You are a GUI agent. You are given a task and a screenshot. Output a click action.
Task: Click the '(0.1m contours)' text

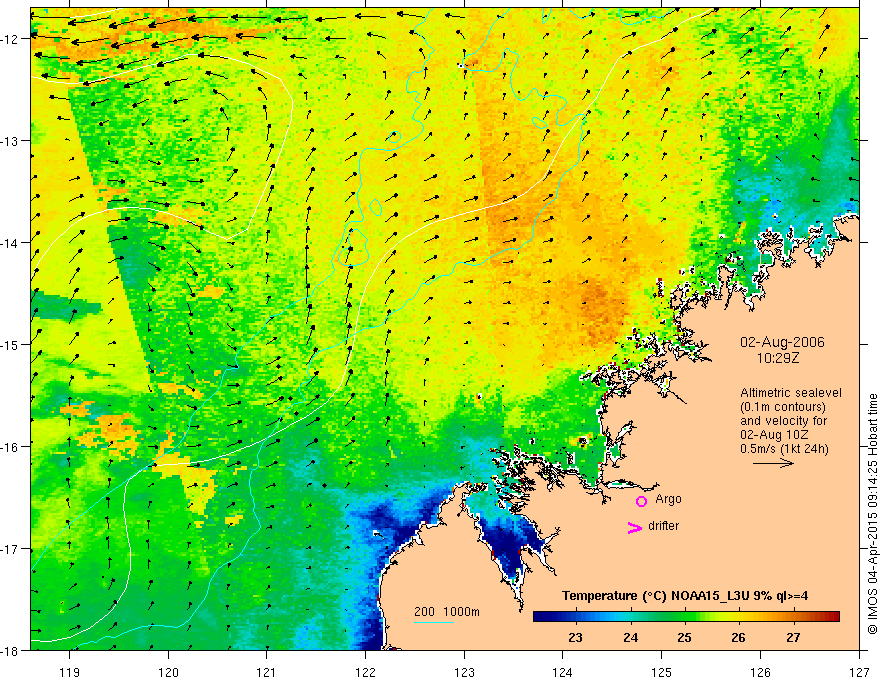pos(782,407)
